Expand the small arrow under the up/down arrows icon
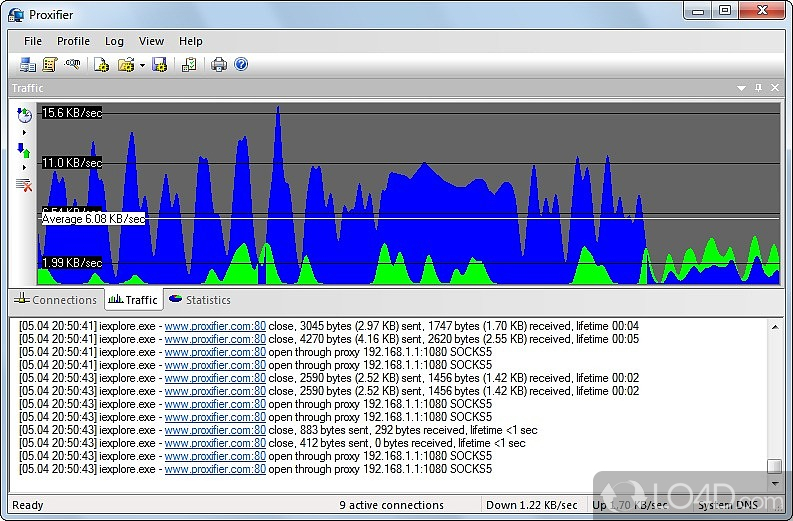793x521 pixels. [x=24, y=167]
